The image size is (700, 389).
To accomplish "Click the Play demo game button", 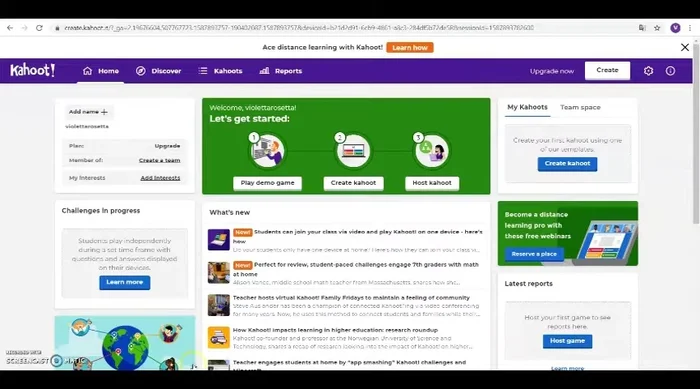I will tap(267, 183).
